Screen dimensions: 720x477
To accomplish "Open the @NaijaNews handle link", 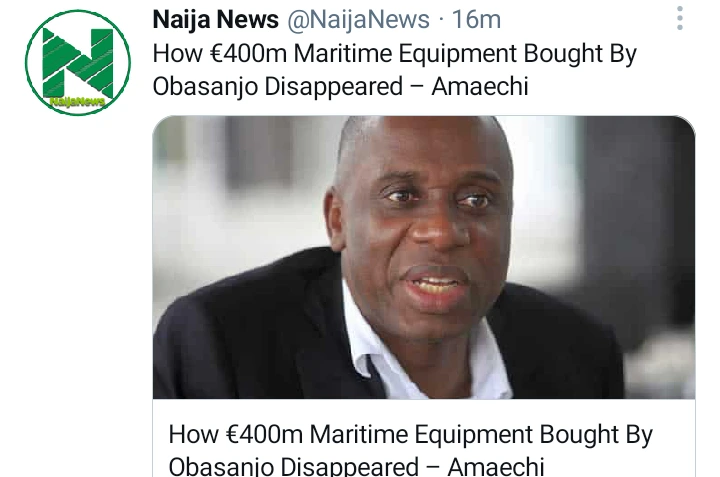I will [358, 20].
